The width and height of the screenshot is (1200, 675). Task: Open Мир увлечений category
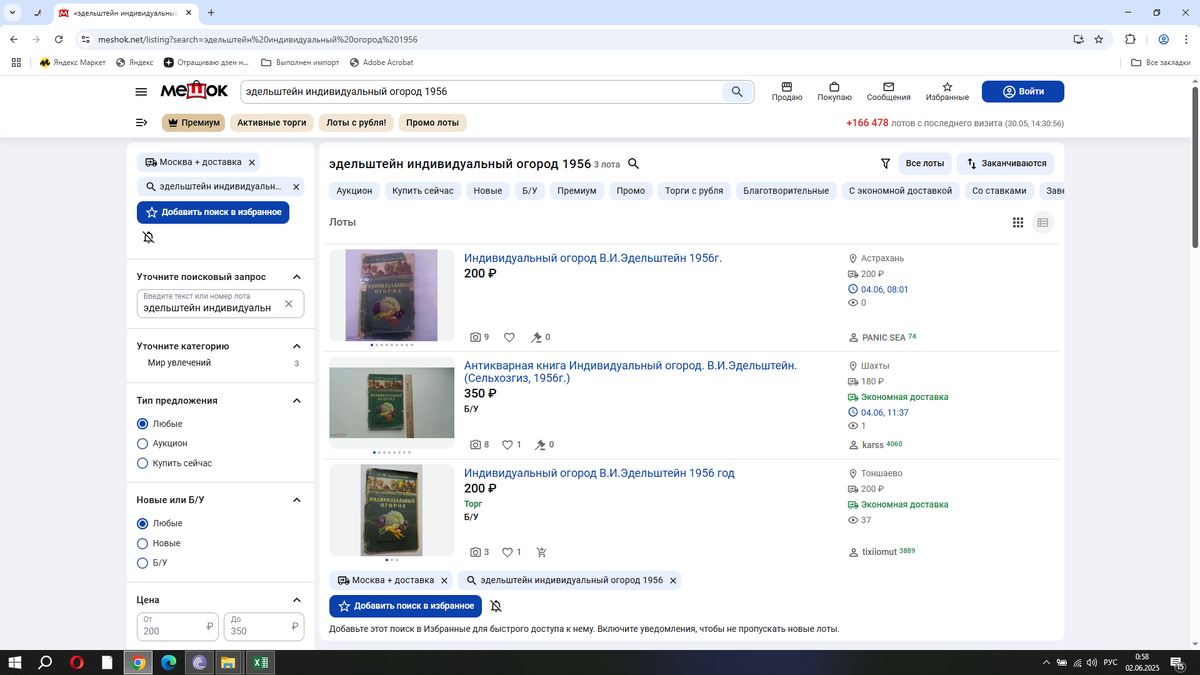[x=179, y=363]
